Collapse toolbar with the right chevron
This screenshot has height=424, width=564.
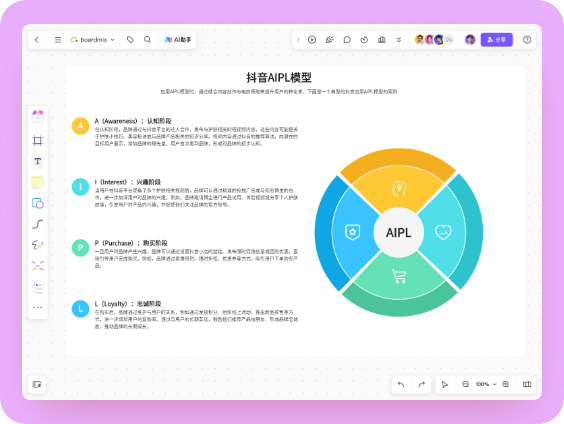click(298, 40)
